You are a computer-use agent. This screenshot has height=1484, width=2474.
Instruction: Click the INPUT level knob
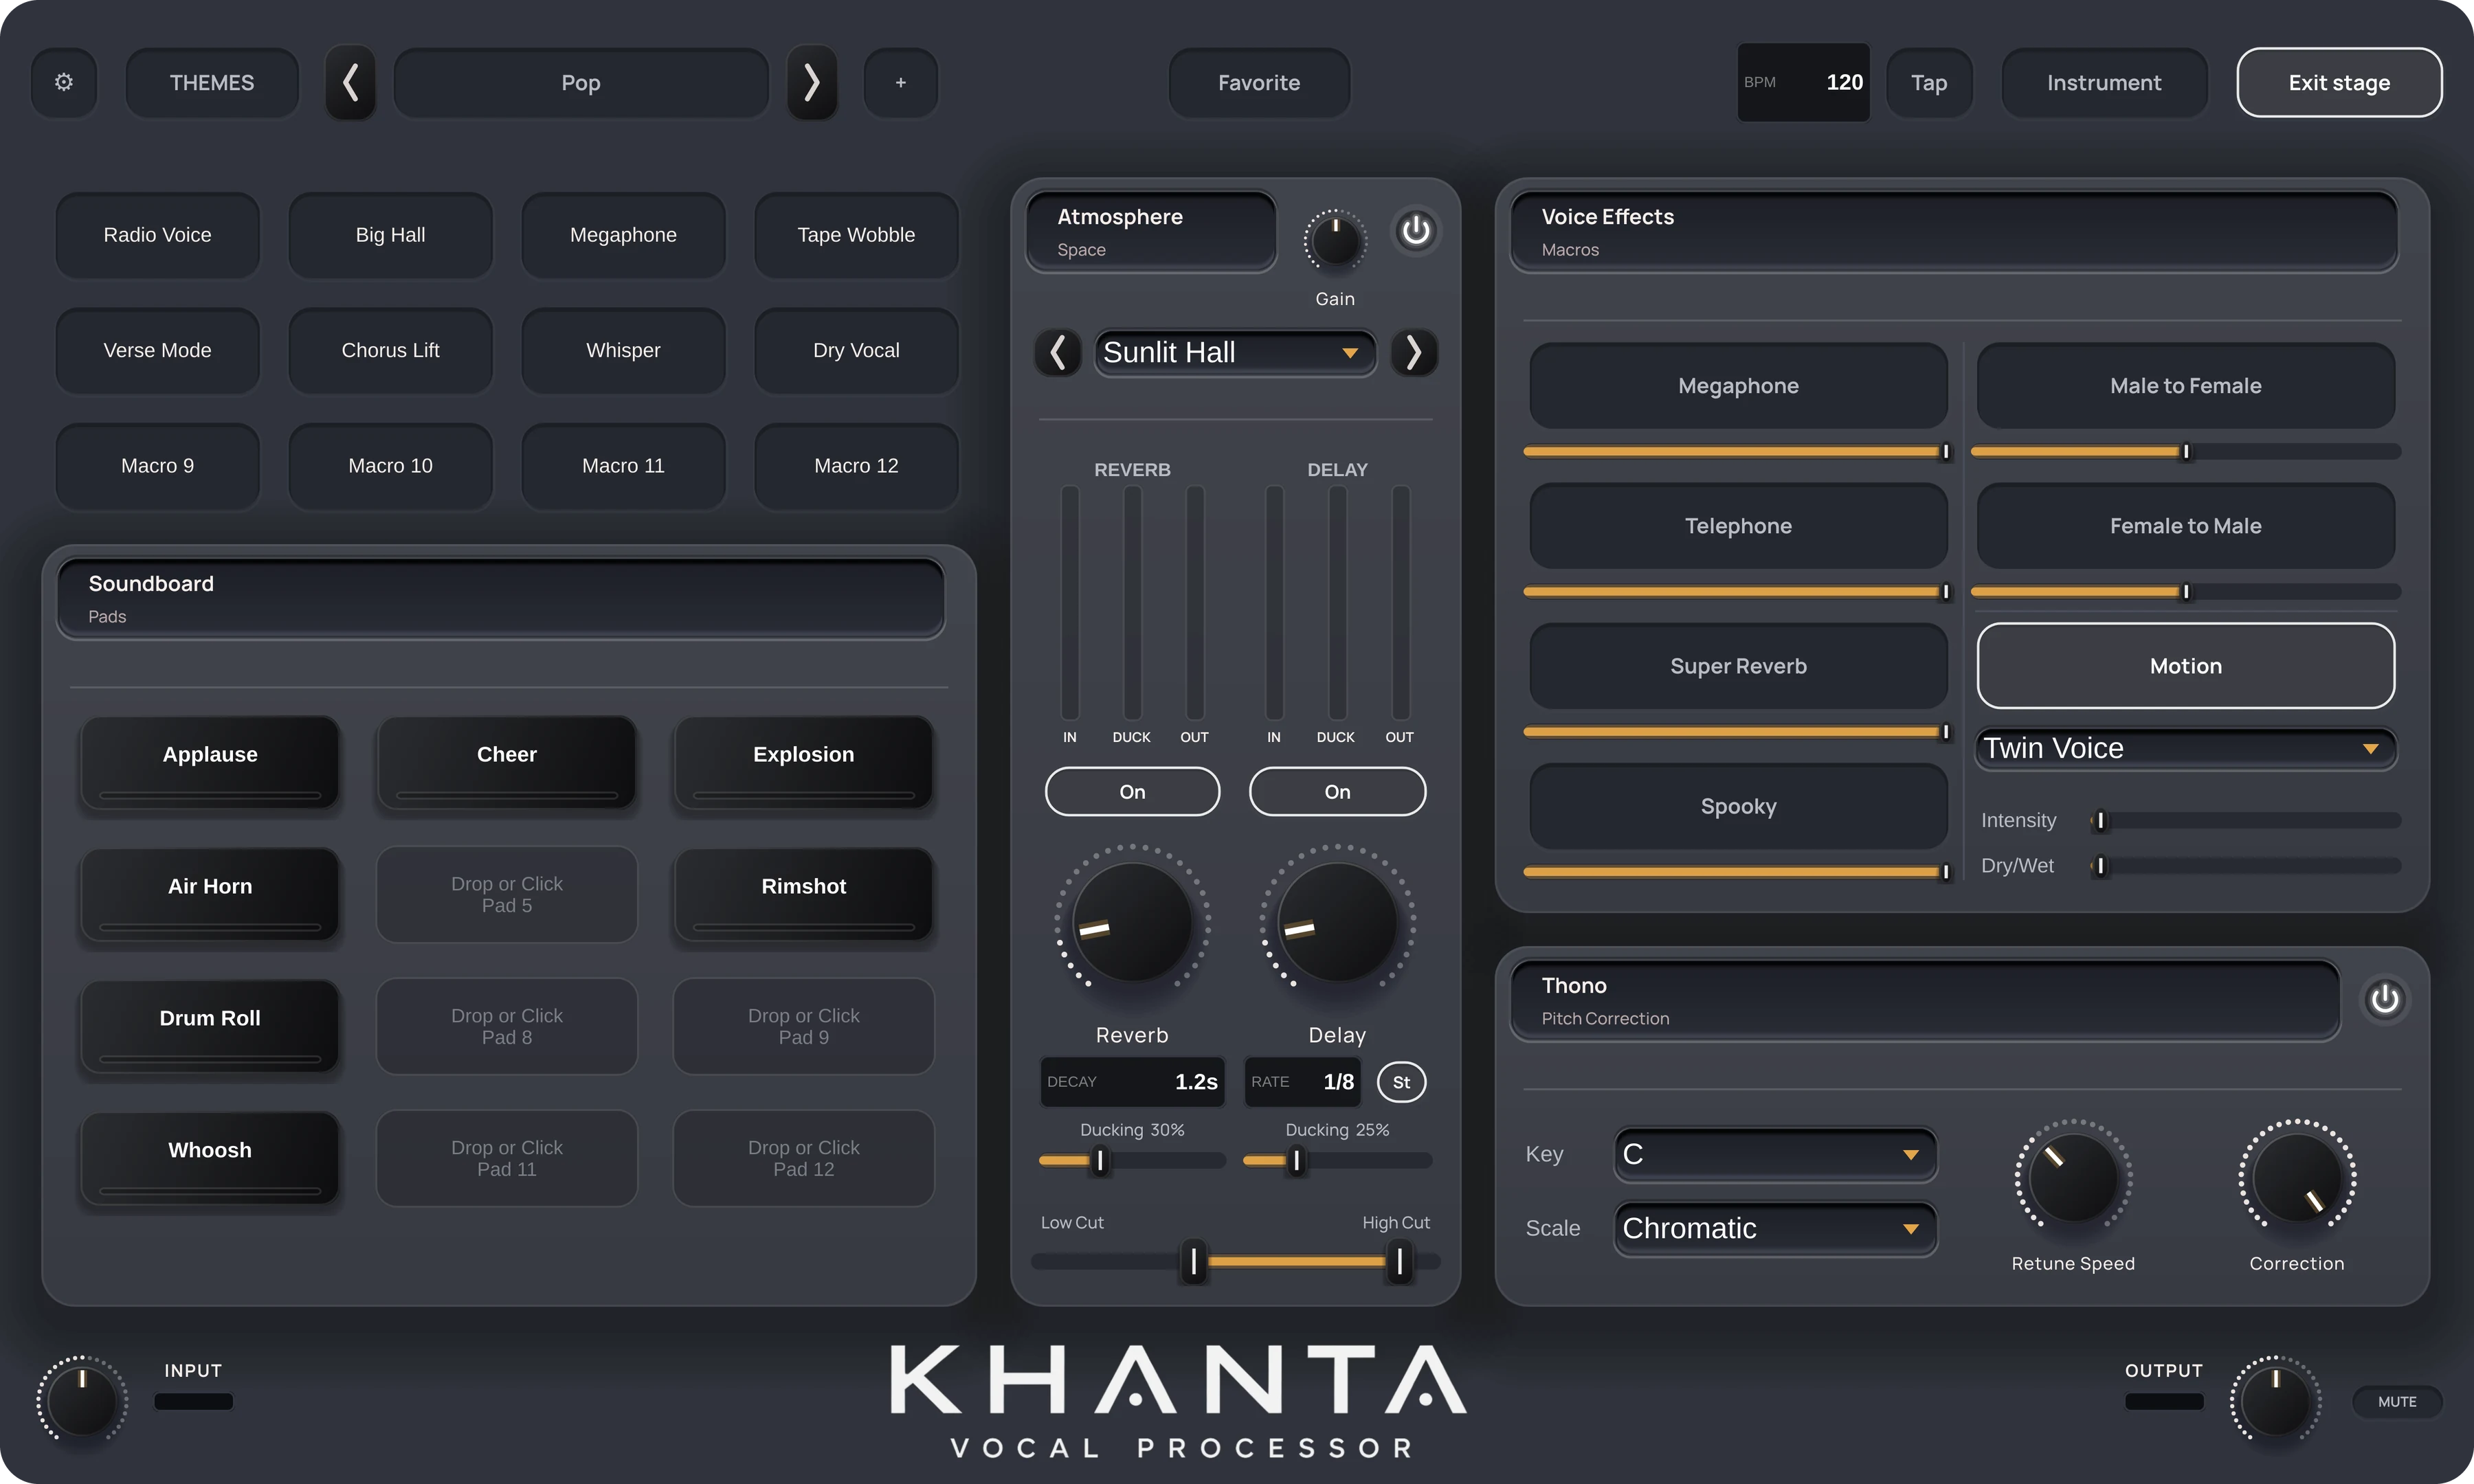coord(82,1402)
